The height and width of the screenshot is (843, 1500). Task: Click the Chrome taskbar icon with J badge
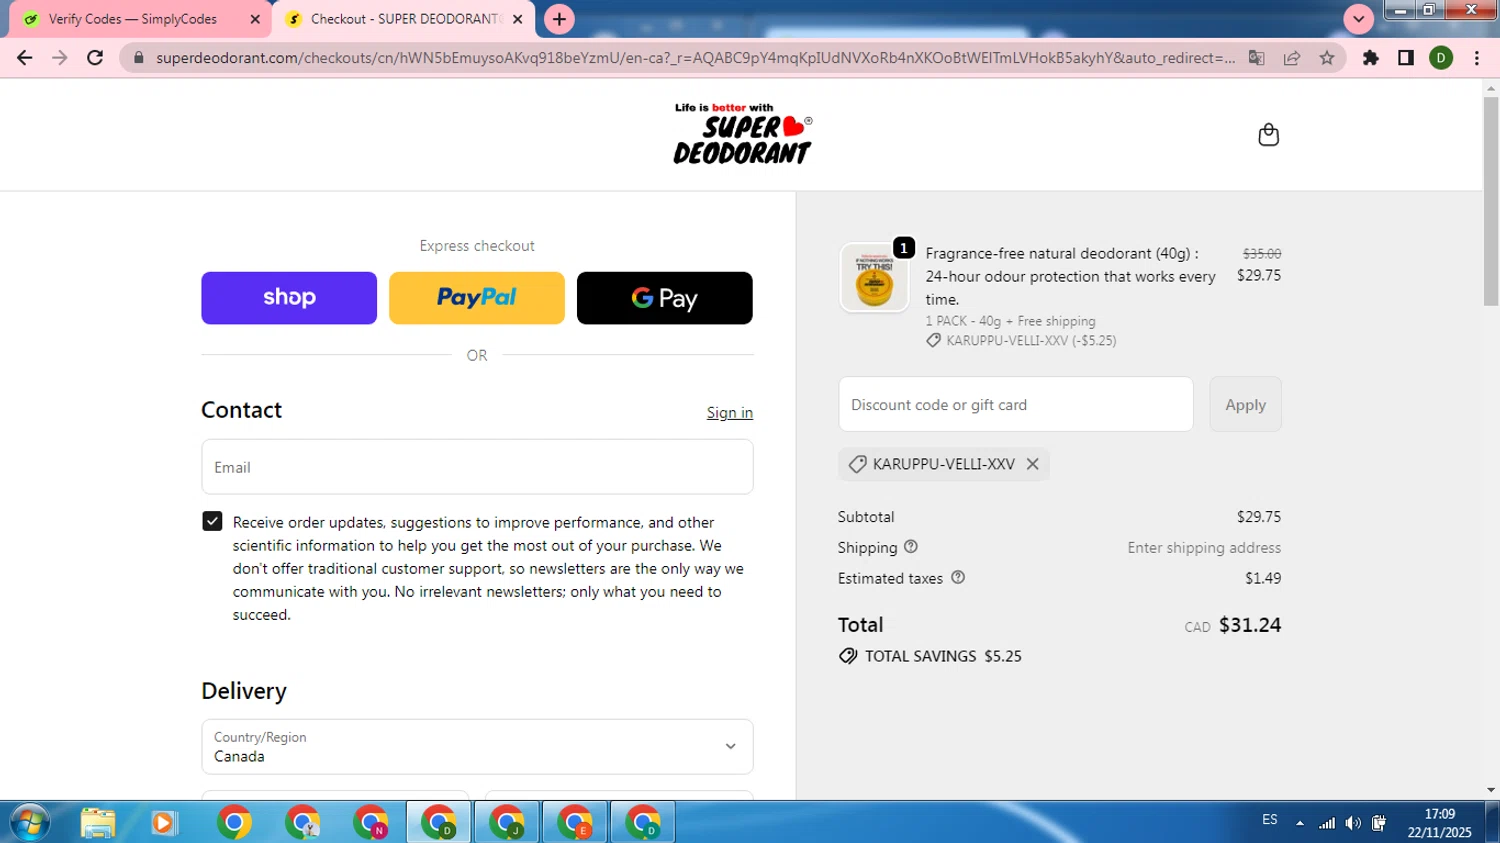point(506,823)
